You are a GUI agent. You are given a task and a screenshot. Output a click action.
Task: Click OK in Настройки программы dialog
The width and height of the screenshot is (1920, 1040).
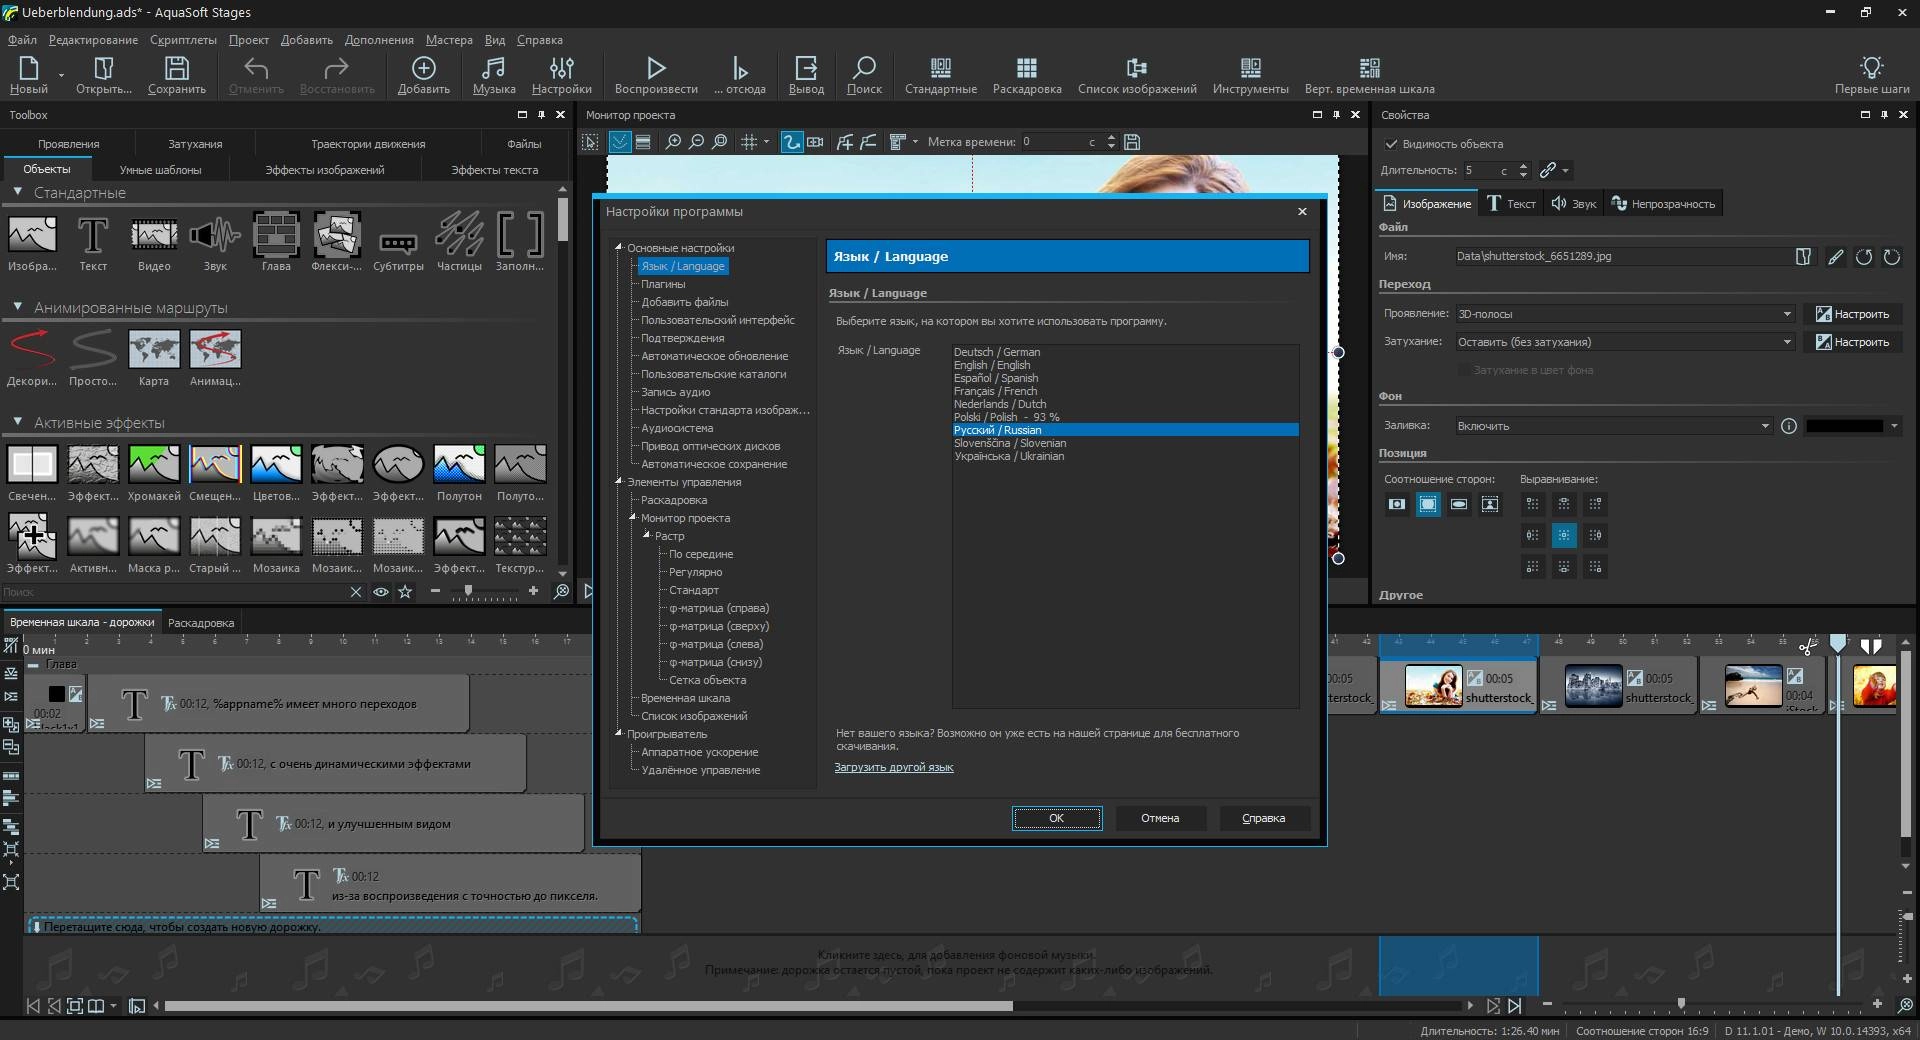point(1057,818)
